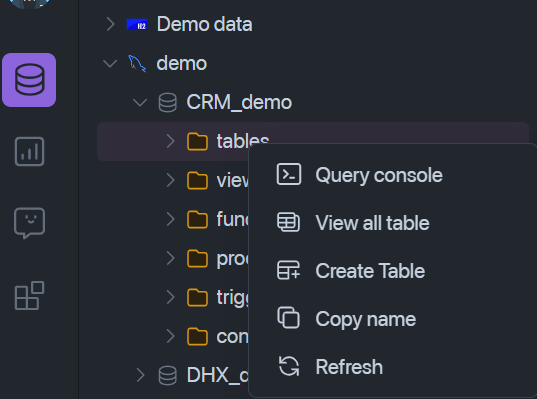Click the DHX database cylinder icon
Screen dimensions: 537x399
168,375
